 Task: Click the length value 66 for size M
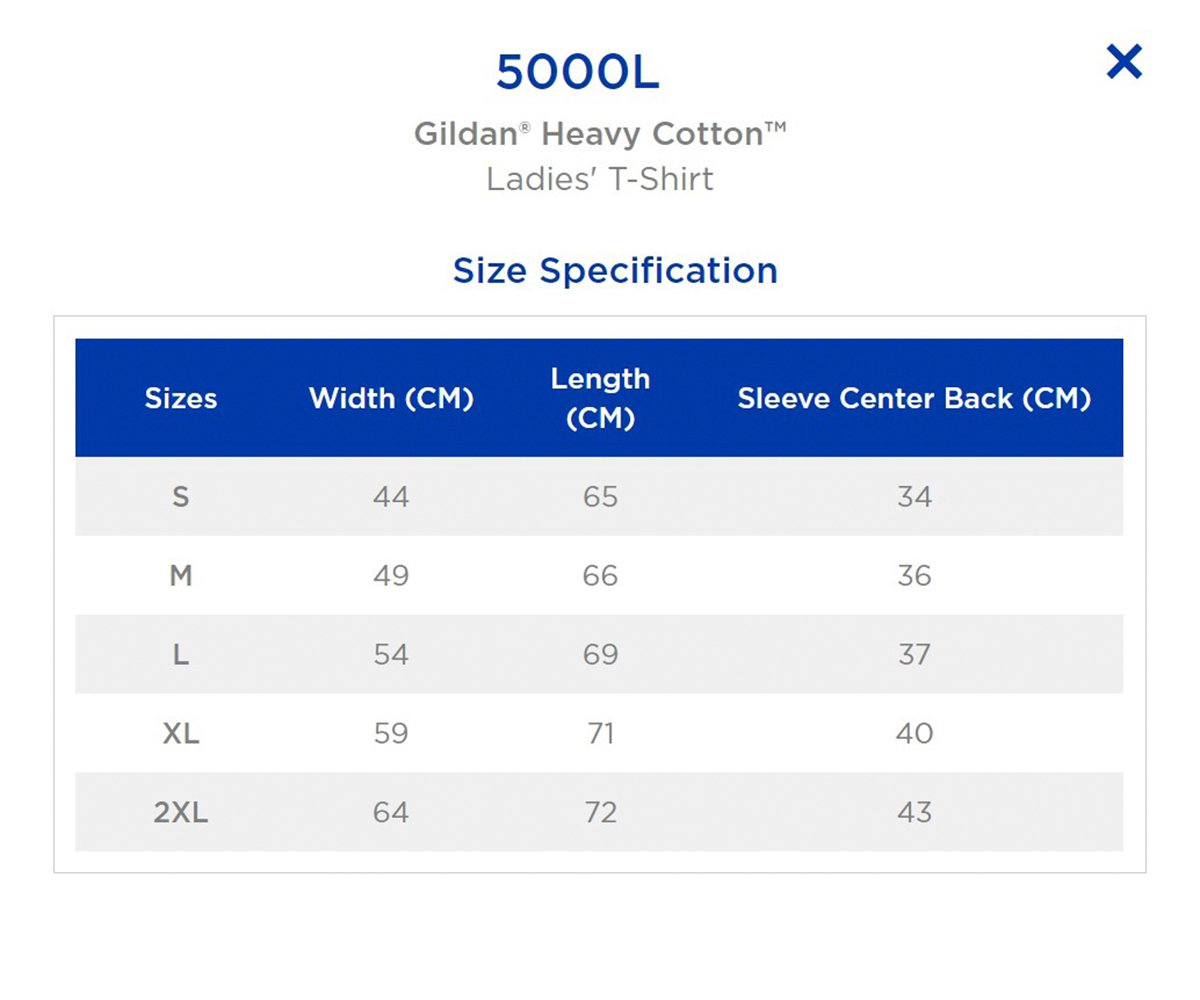(600, 576)
